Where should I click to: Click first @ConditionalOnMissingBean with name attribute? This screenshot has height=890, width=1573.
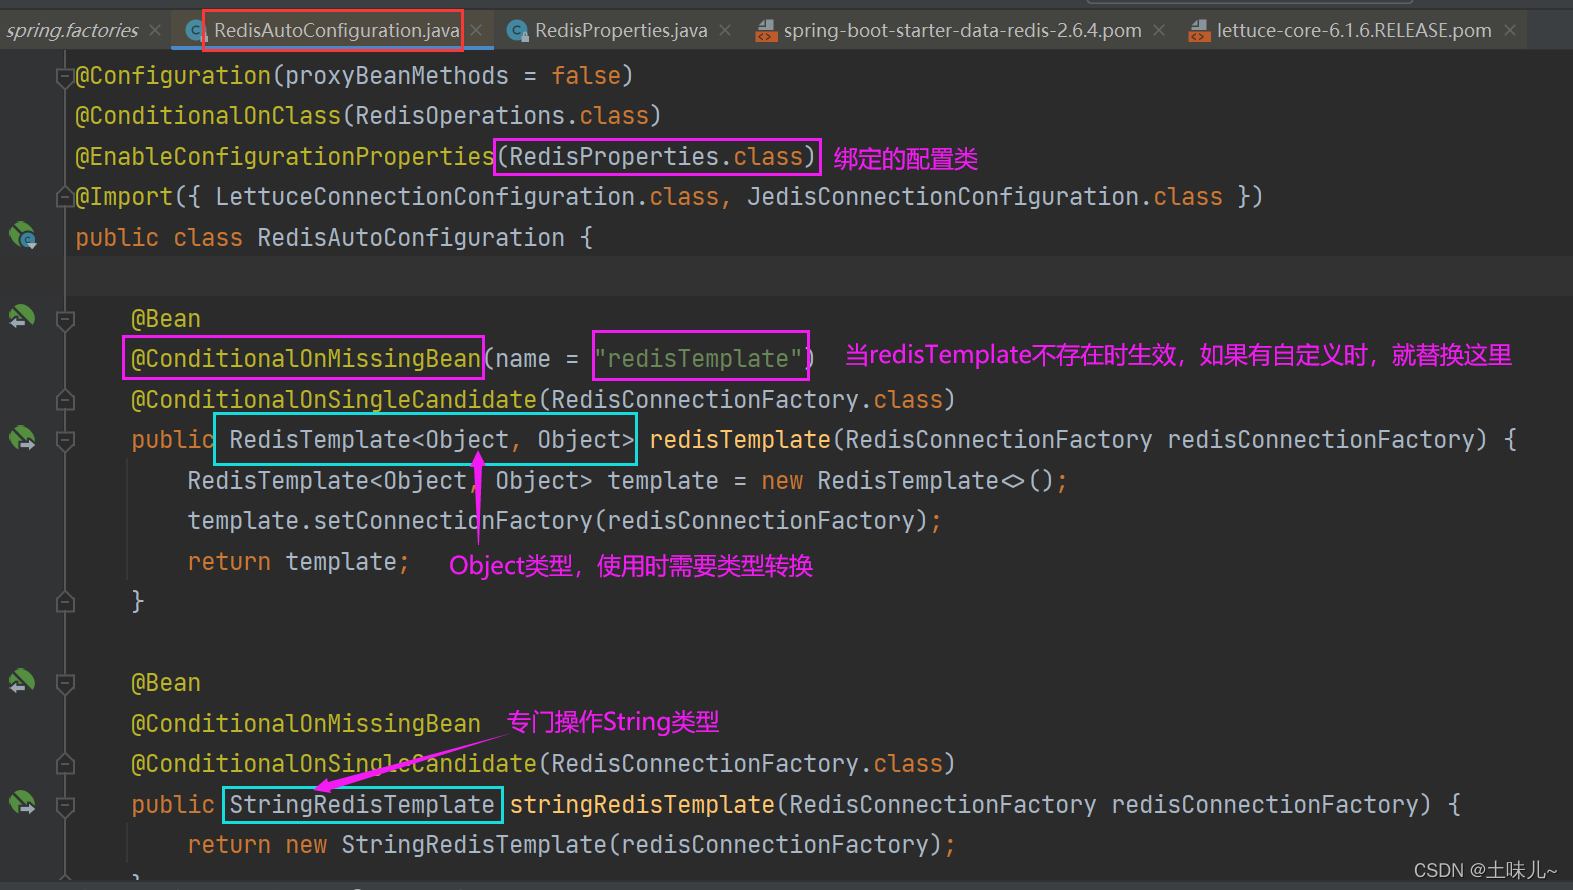[x=305, y=359]
